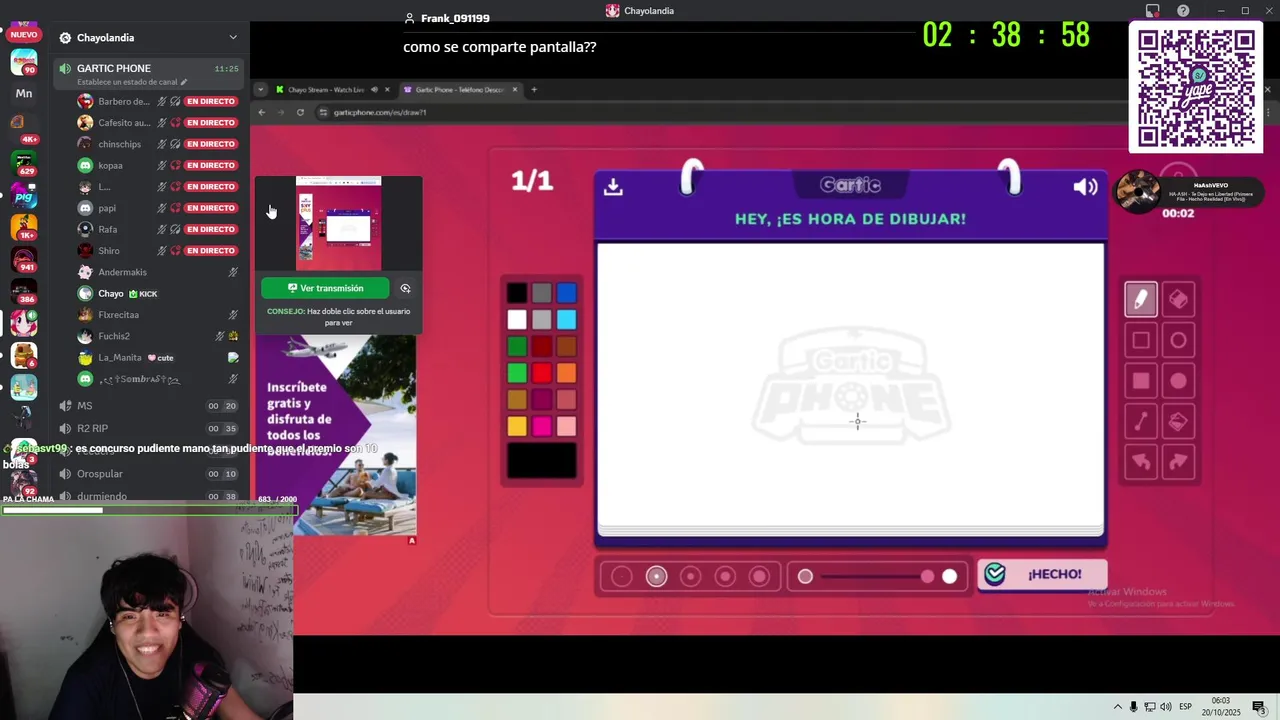The image size is (1280, 720).
Task: Select user Andermakis in voice list
Action: coord(157,272)
